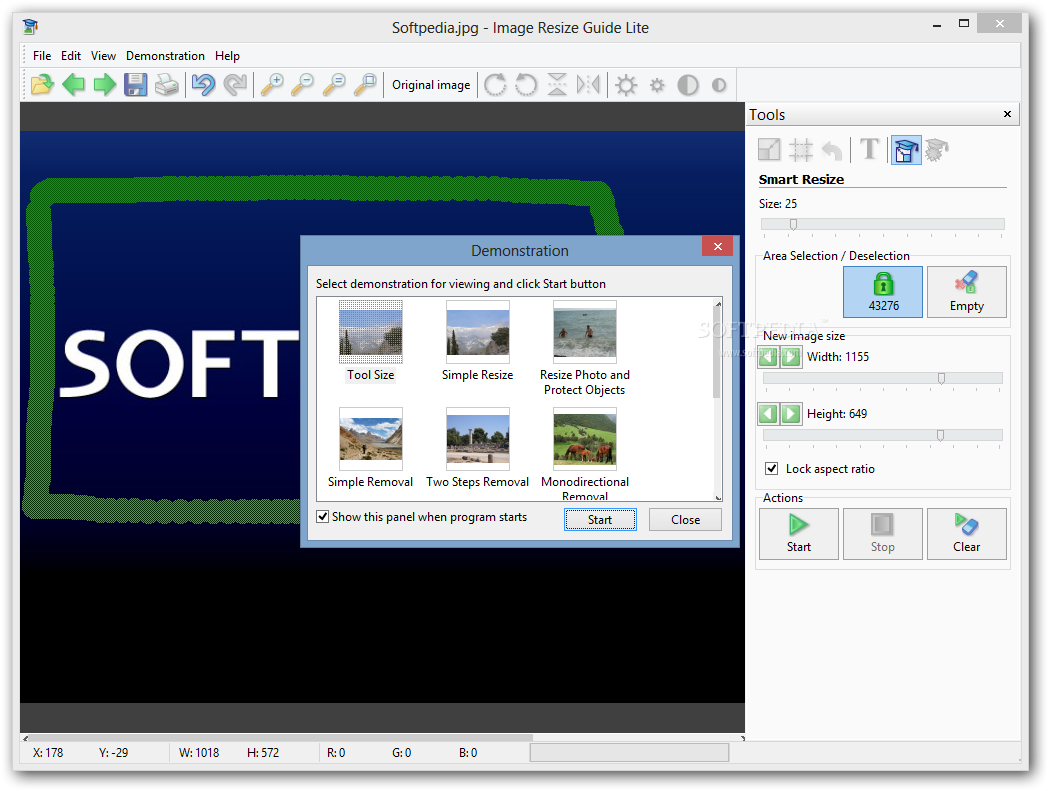
Task: Increase Height with the right arrow
Action: 791,414
